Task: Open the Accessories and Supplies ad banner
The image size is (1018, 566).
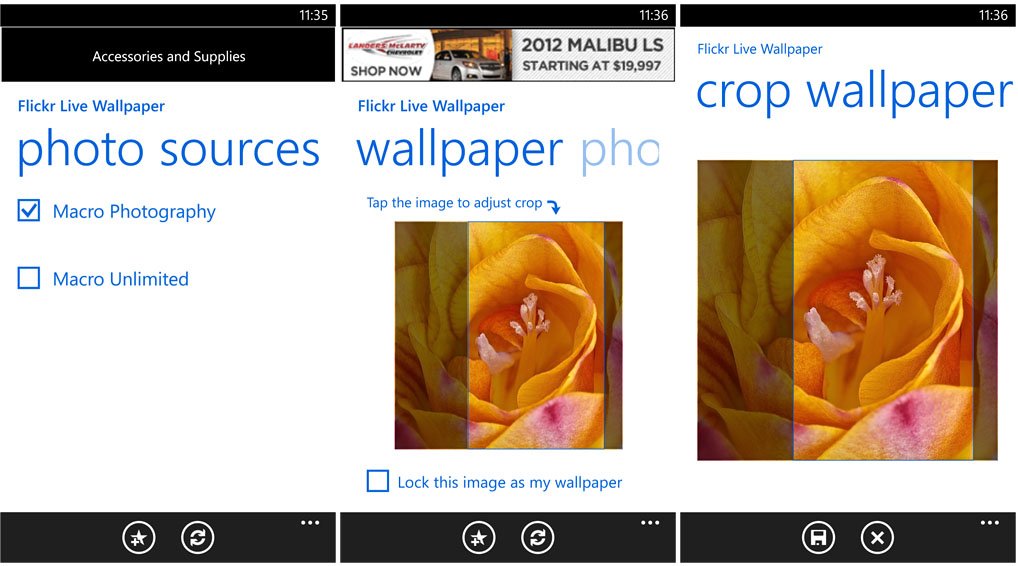Action: tap(168, 55)
